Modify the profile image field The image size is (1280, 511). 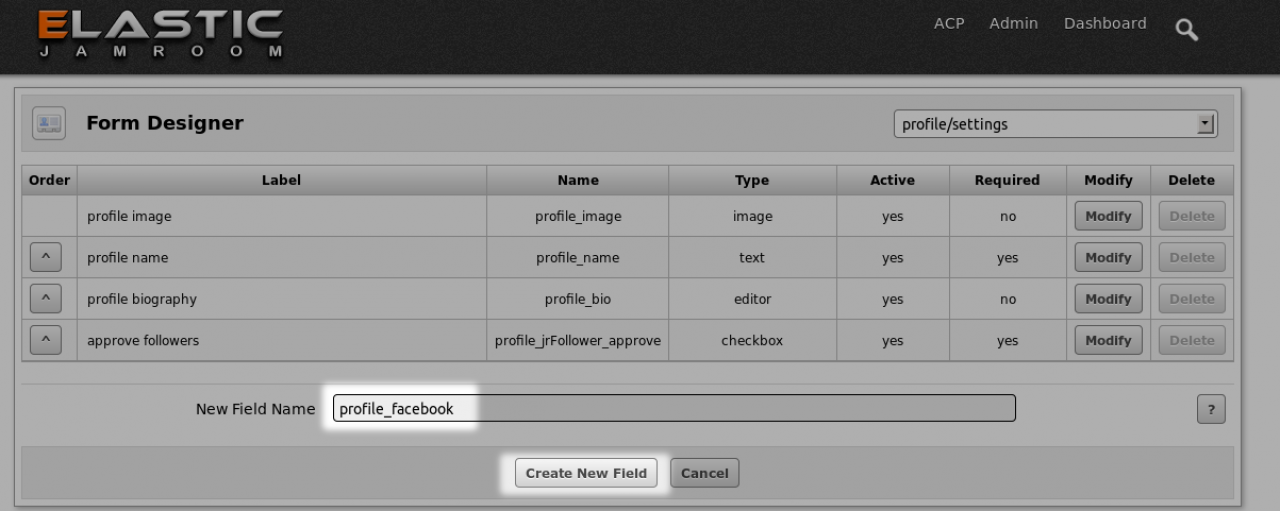[x=1108, y=216]
